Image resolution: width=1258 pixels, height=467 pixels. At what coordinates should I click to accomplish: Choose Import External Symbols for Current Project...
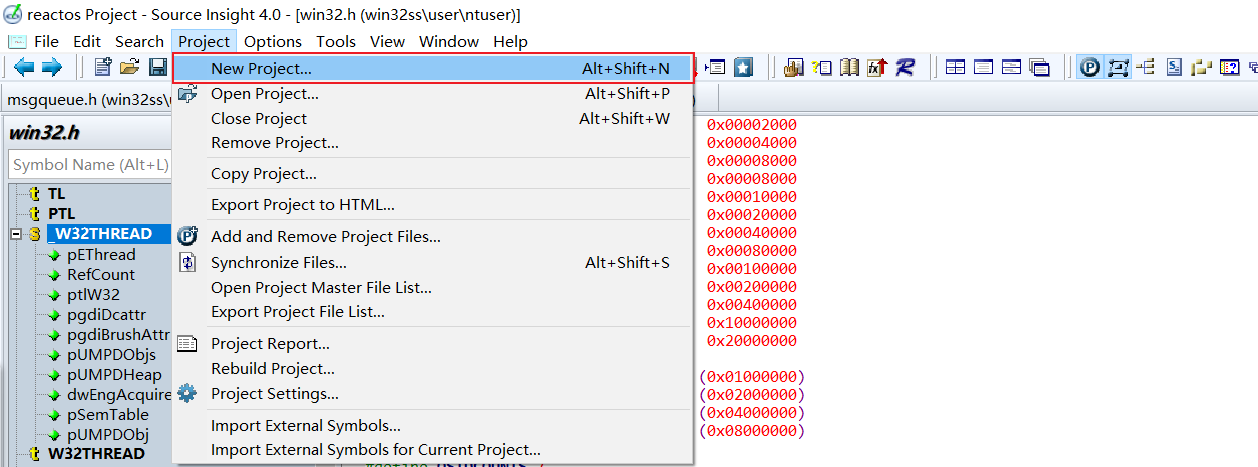click(433, 450)
